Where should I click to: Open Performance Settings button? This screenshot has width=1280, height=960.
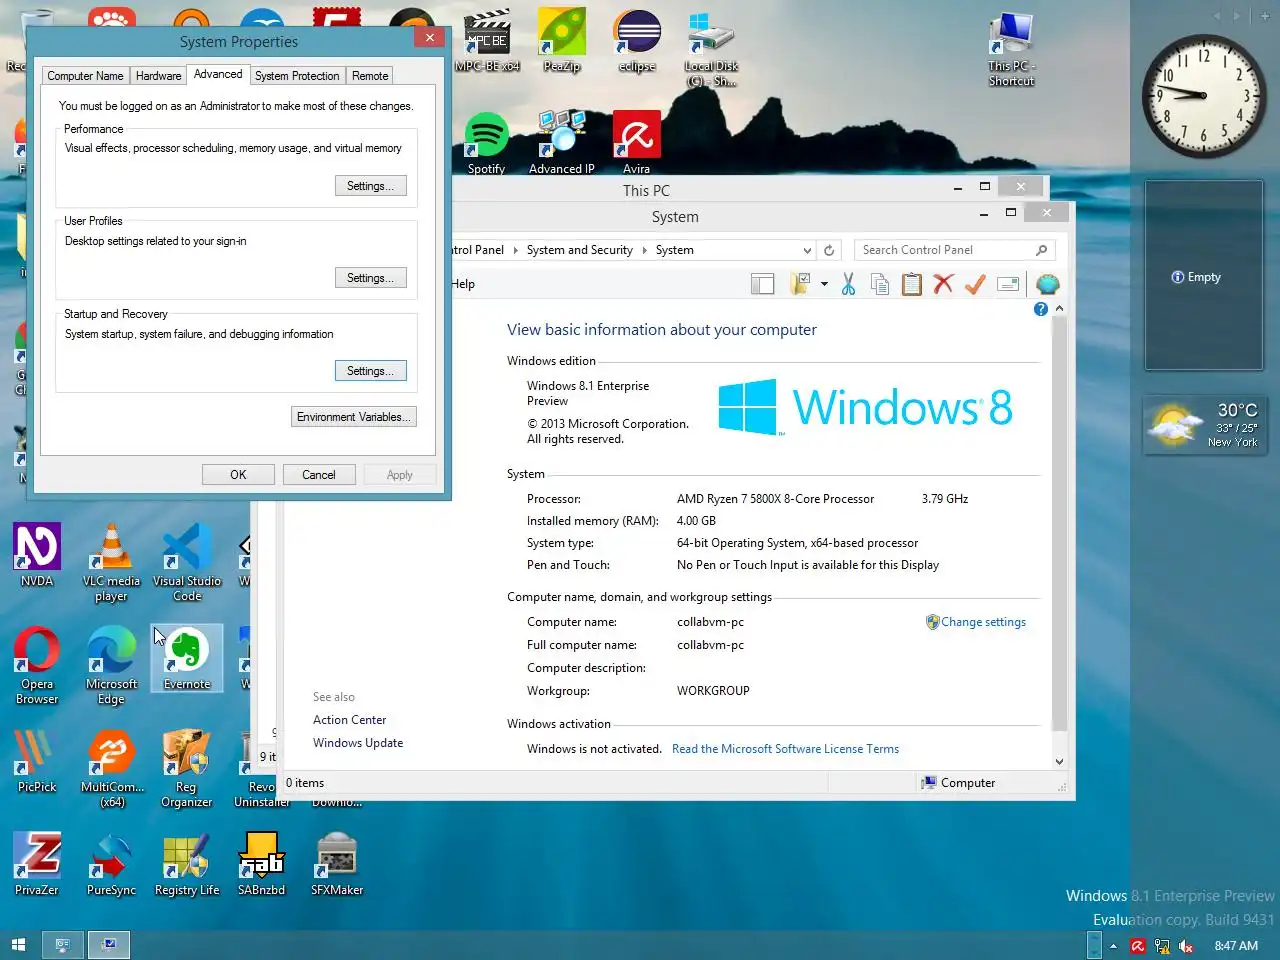[370, 186]
